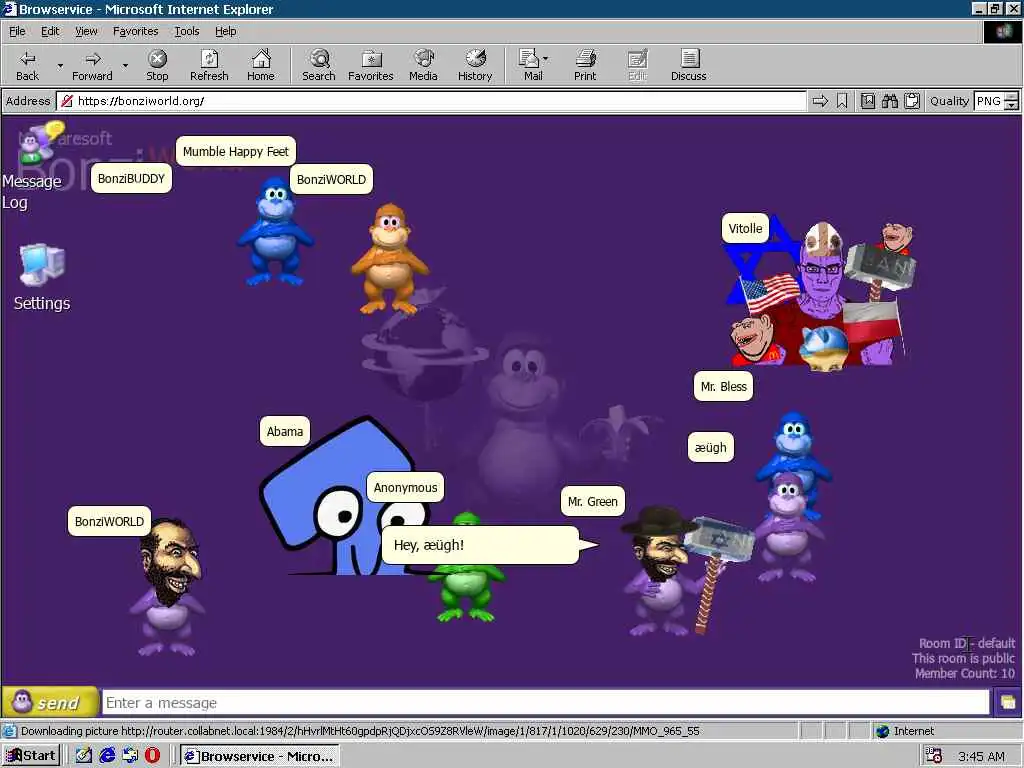Click the Abama name tag
Screen dimensions: 1024x768
pyautogui.click(x=285, y=431)
